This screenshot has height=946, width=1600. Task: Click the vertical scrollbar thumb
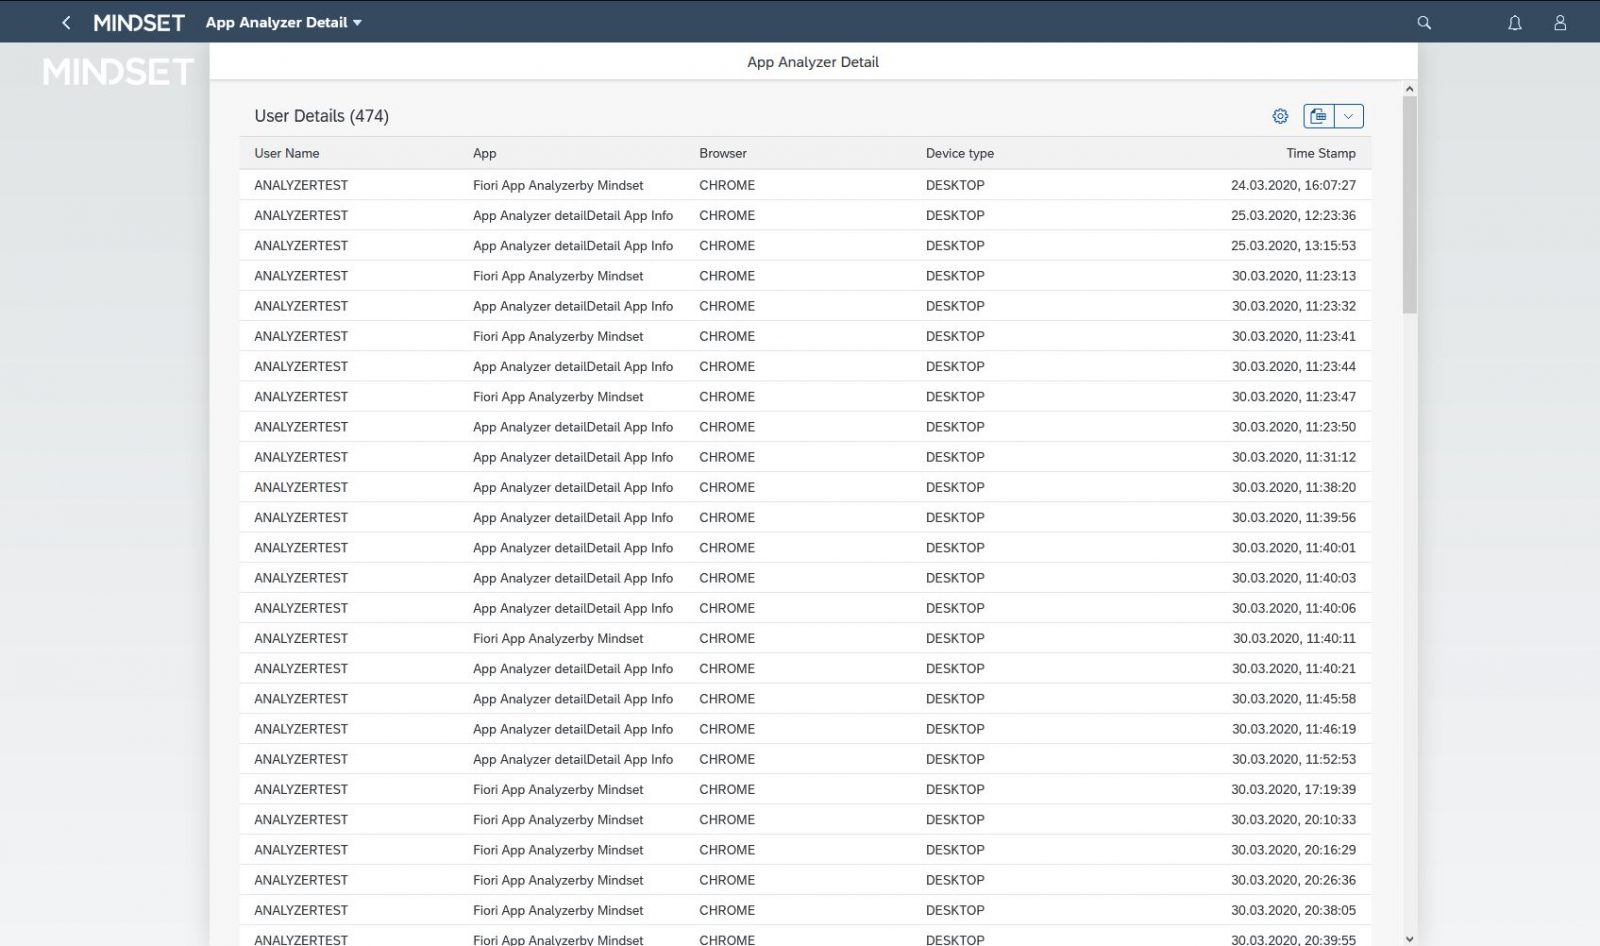click(x=1410, y=205)
